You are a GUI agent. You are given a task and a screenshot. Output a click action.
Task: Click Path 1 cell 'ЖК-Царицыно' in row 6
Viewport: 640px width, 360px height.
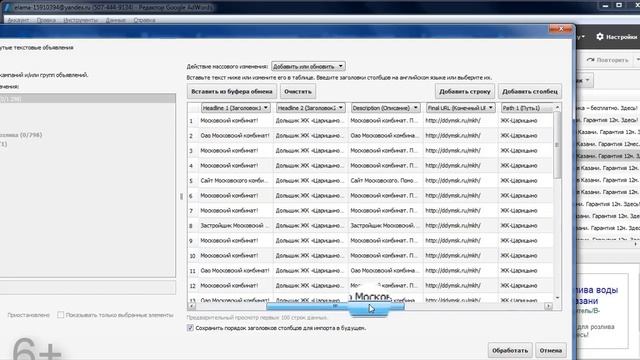[x=526, y=196]
